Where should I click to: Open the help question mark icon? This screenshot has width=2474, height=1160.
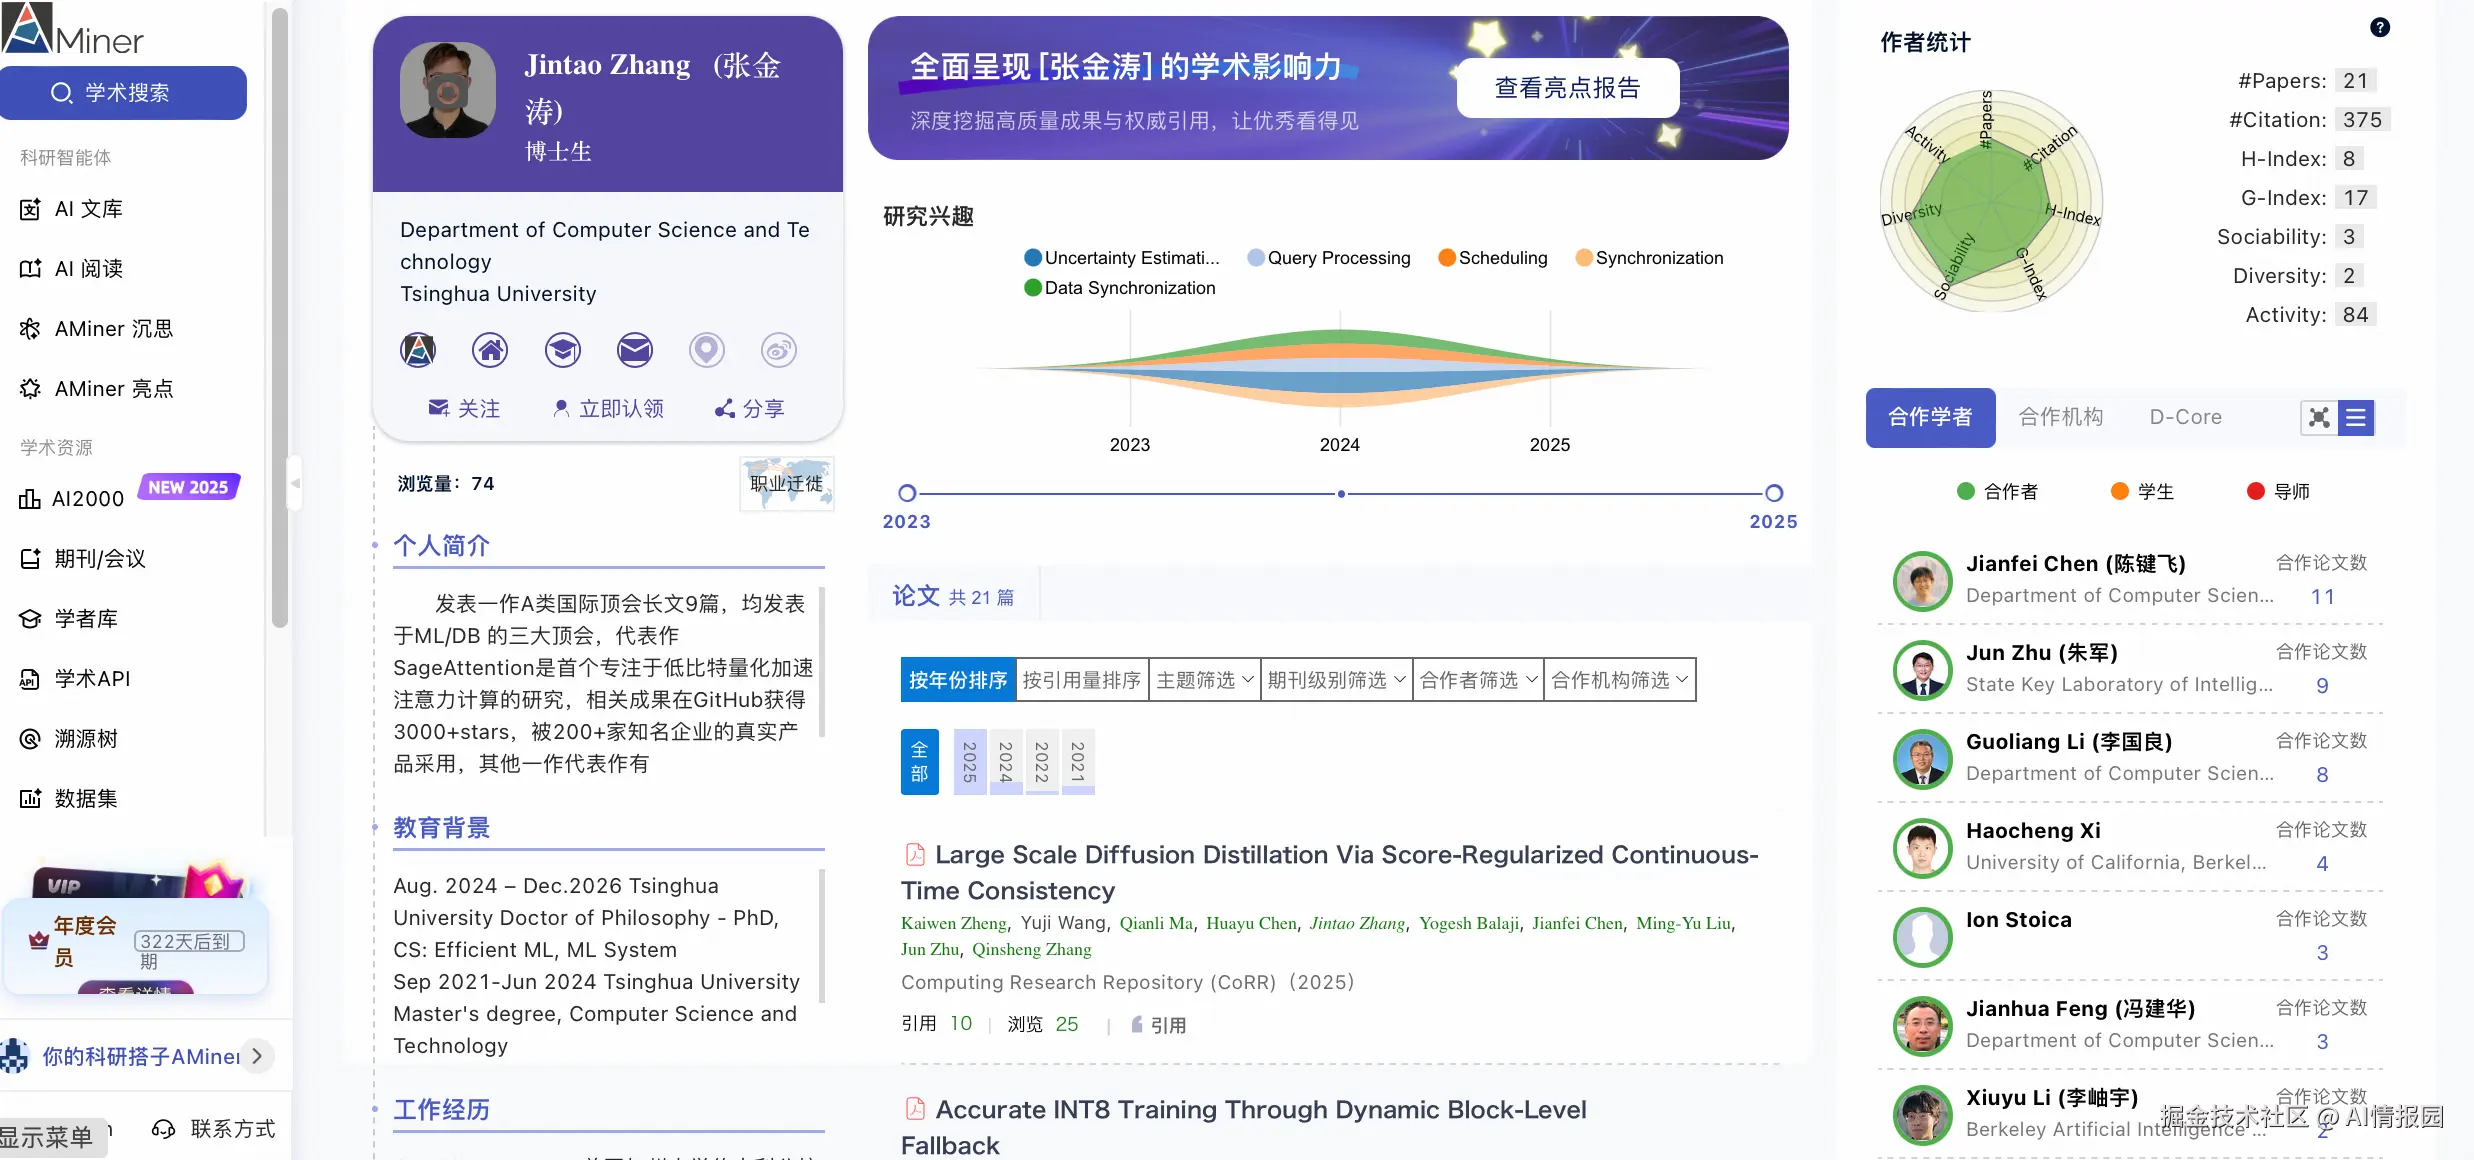pos(2380,28)
